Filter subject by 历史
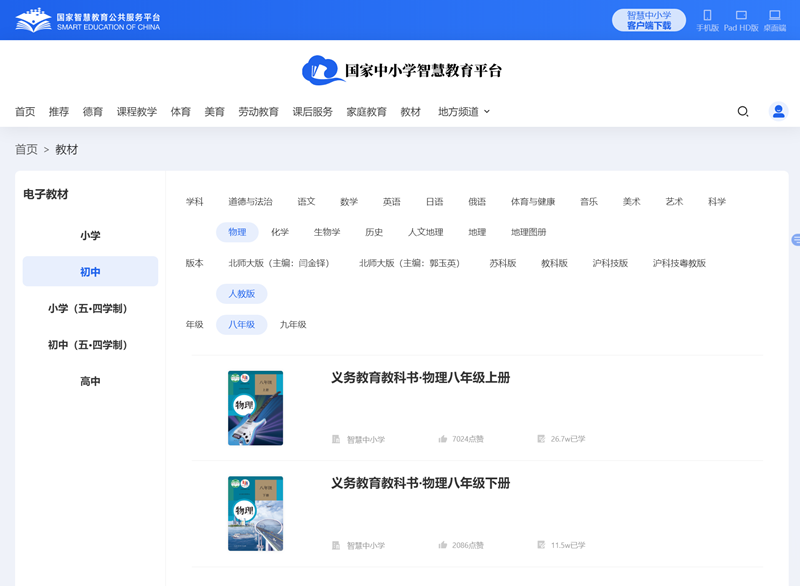Image resolution: width=800 pixels, height=586 pixels. [x=374, y=232]
